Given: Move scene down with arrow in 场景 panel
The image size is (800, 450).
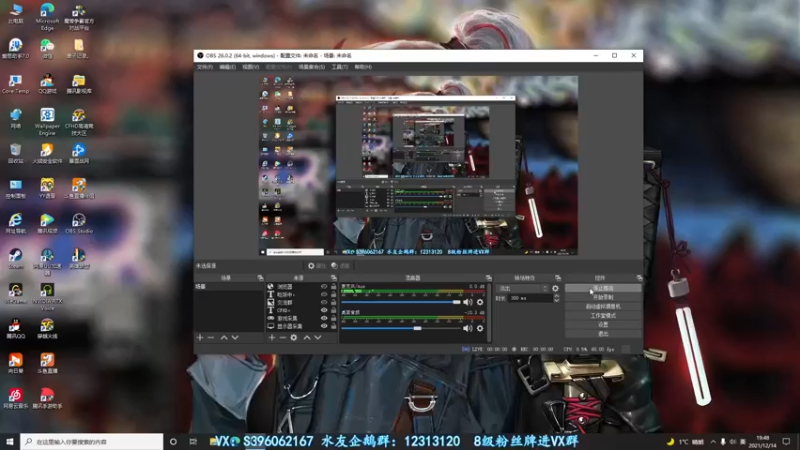Looking at the screenshot, I should tap(235, 337).
